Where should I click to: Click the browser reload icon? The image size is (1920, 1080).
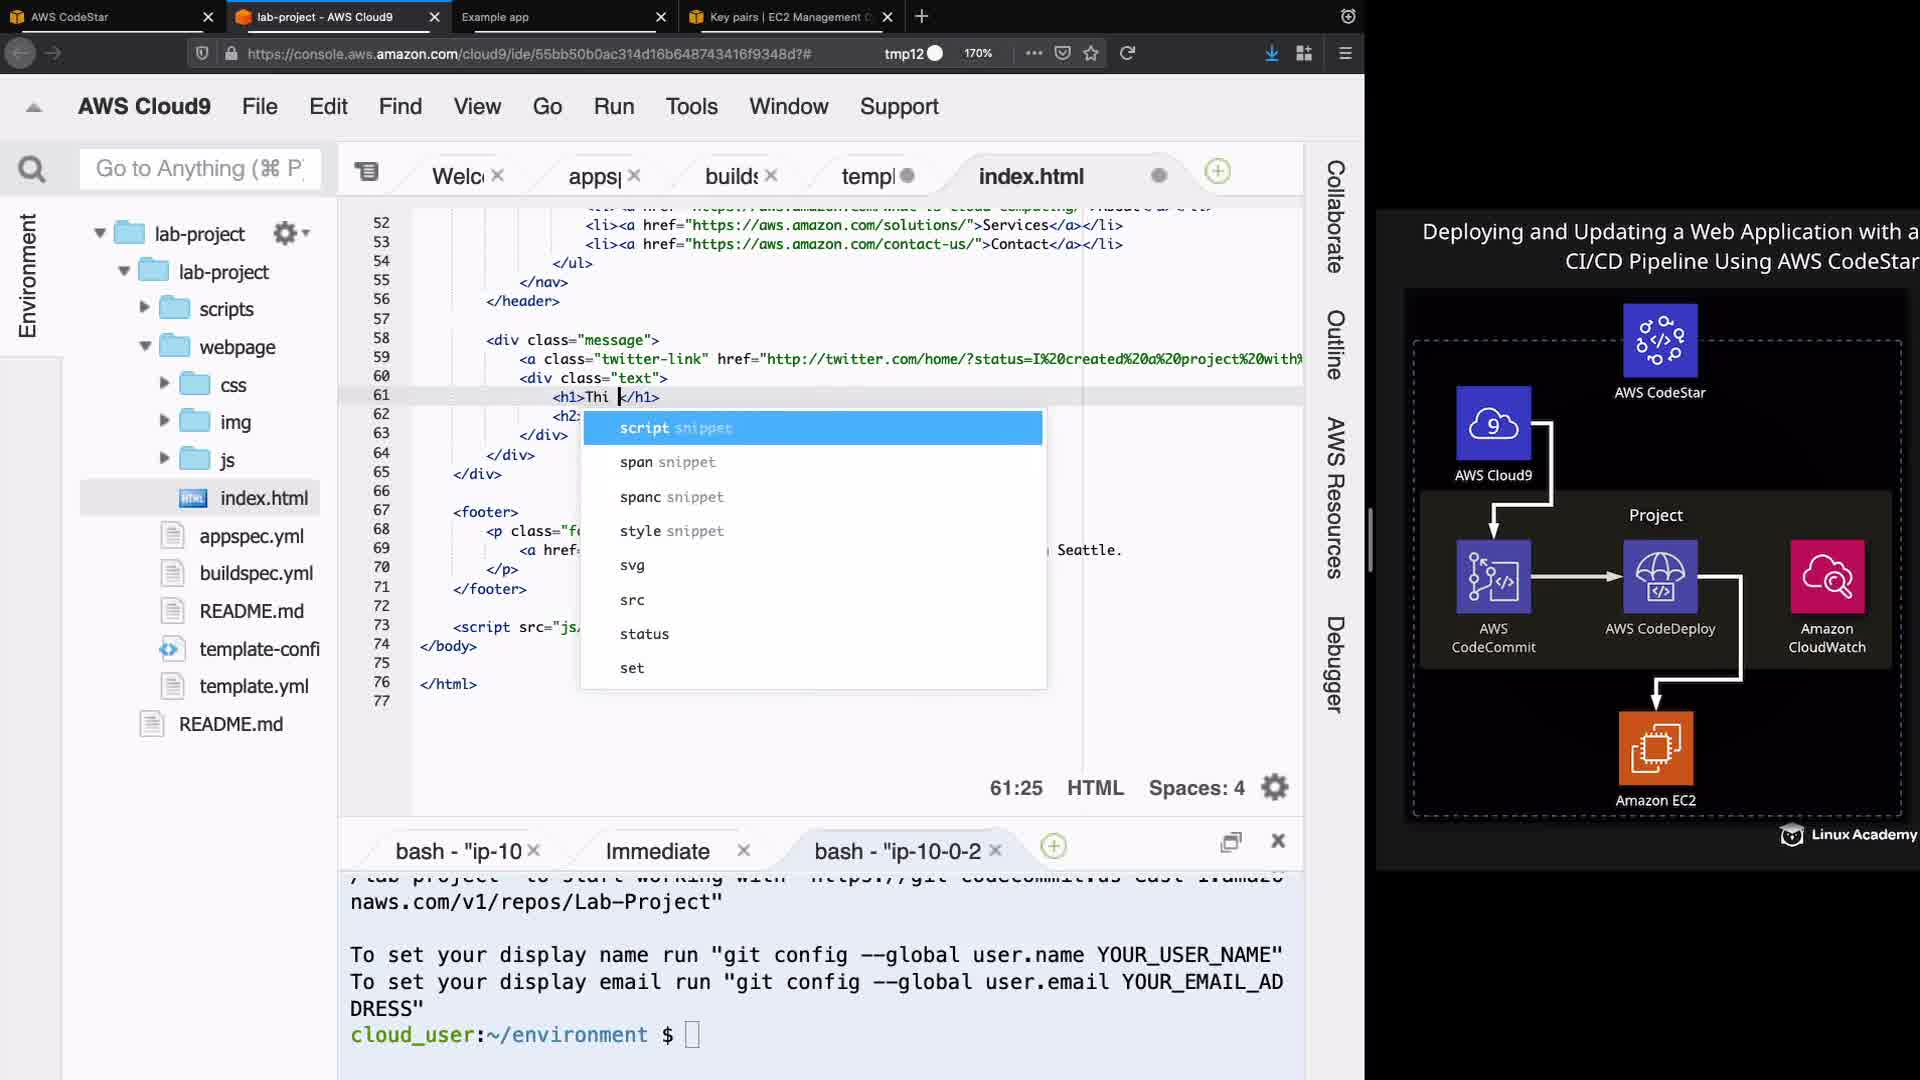pyautogui.click(x=1127, y=53)
